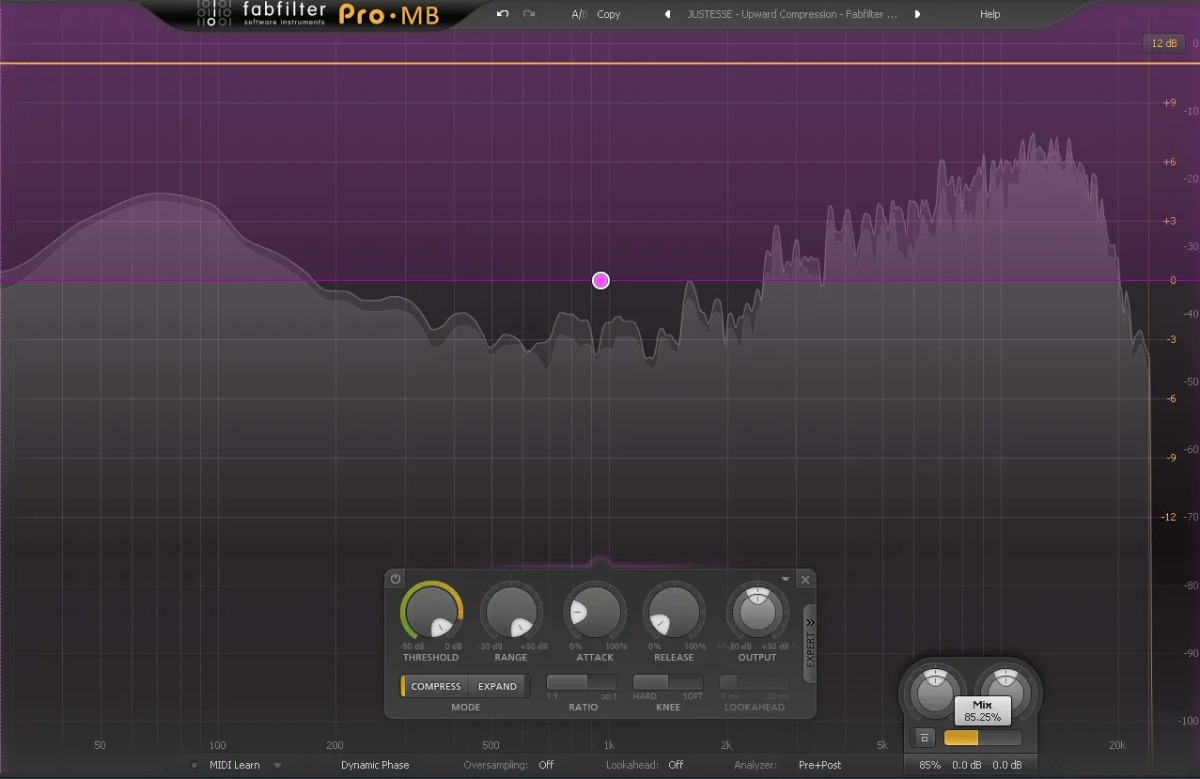Click the RATIO slider
This screenshot has width=1200, height=779.
point(582,683)
